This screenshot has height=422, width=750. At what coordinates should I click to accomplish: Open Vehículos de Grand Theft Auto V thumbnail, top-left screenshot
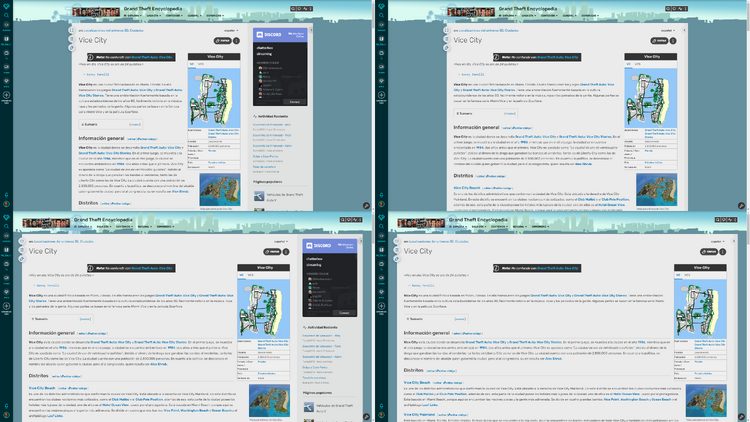point(259,196)
